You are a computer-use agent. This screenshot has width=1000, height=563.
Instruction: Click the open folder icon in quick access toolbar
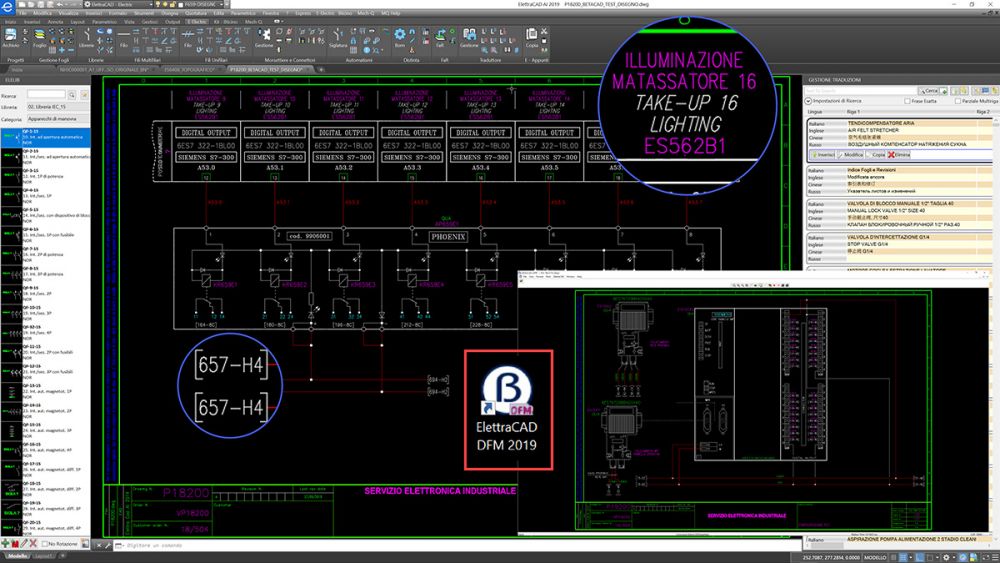click(x=31, y=4)
